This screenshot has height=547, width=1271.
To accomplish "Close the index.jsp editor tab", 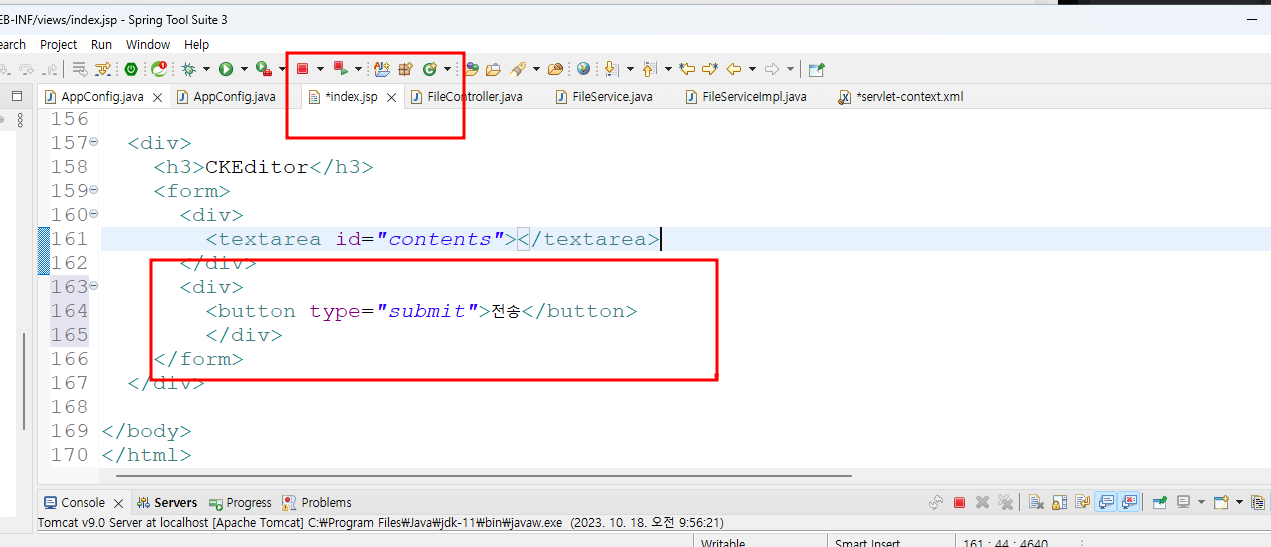I will pos(391,97).
